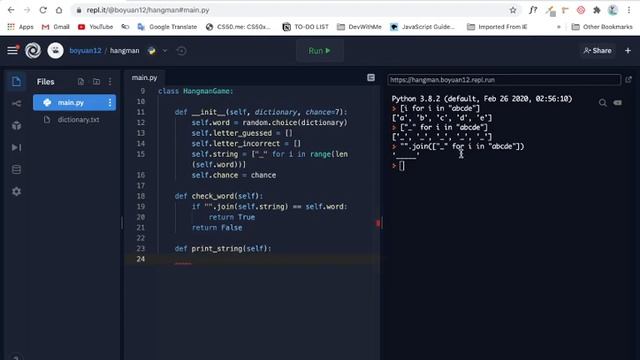Select the class HangmanGame line

click(196, 91)
